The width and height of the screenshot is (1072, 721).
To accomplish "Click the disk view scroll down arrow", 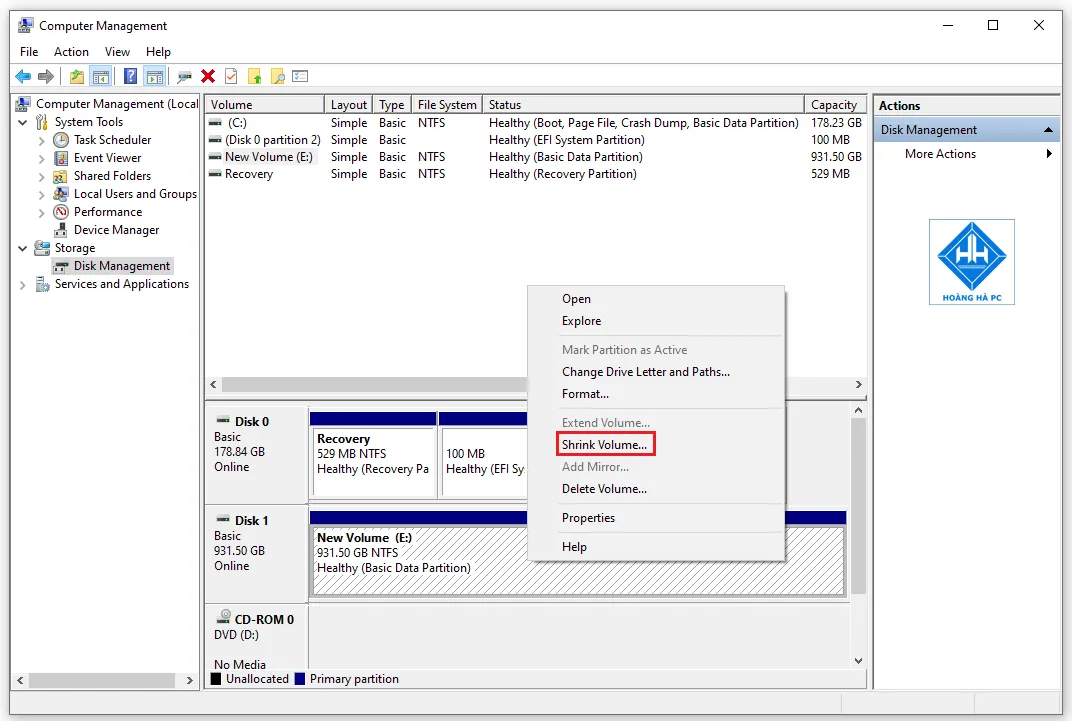I will [x=858, y=661].
